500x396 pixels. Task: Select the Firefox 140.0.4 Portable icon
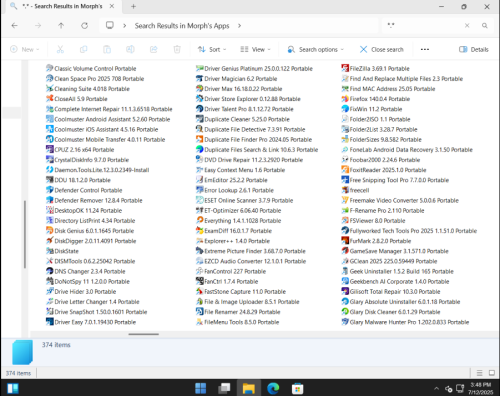tap(345, 99)
